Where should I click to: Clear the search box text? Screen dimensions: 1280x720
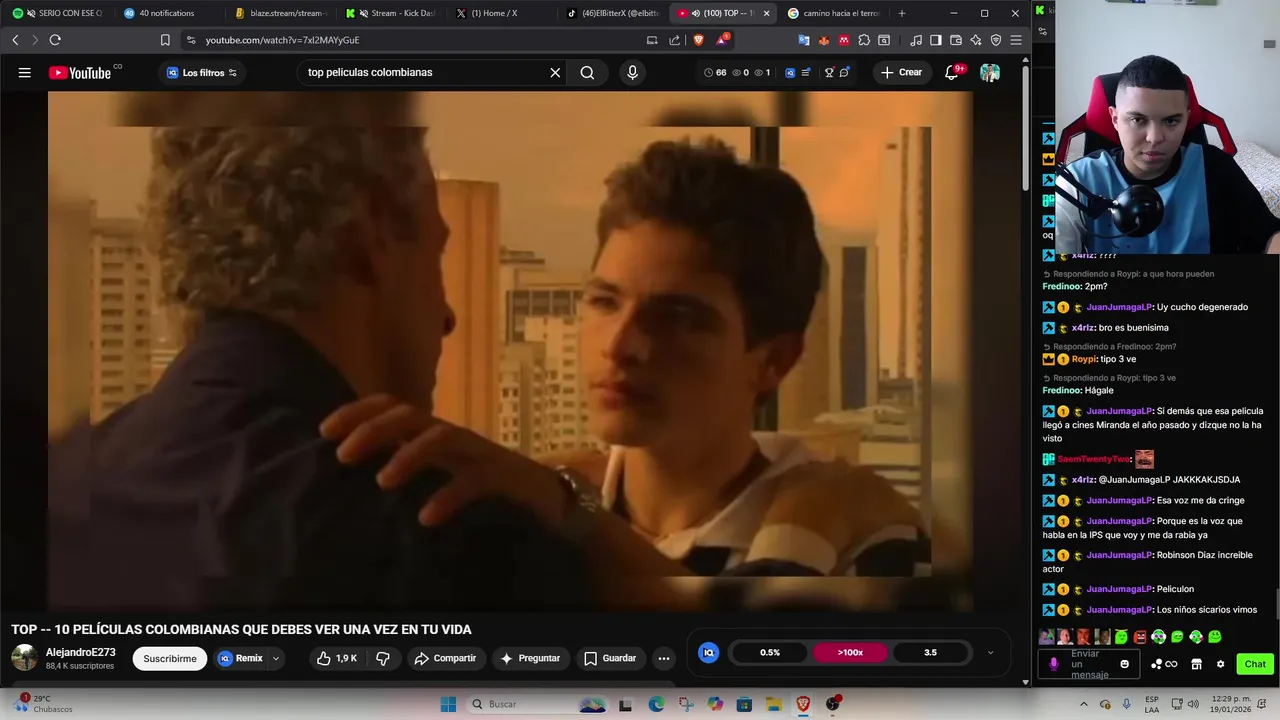pyautogui.click(x=555, y=72)
